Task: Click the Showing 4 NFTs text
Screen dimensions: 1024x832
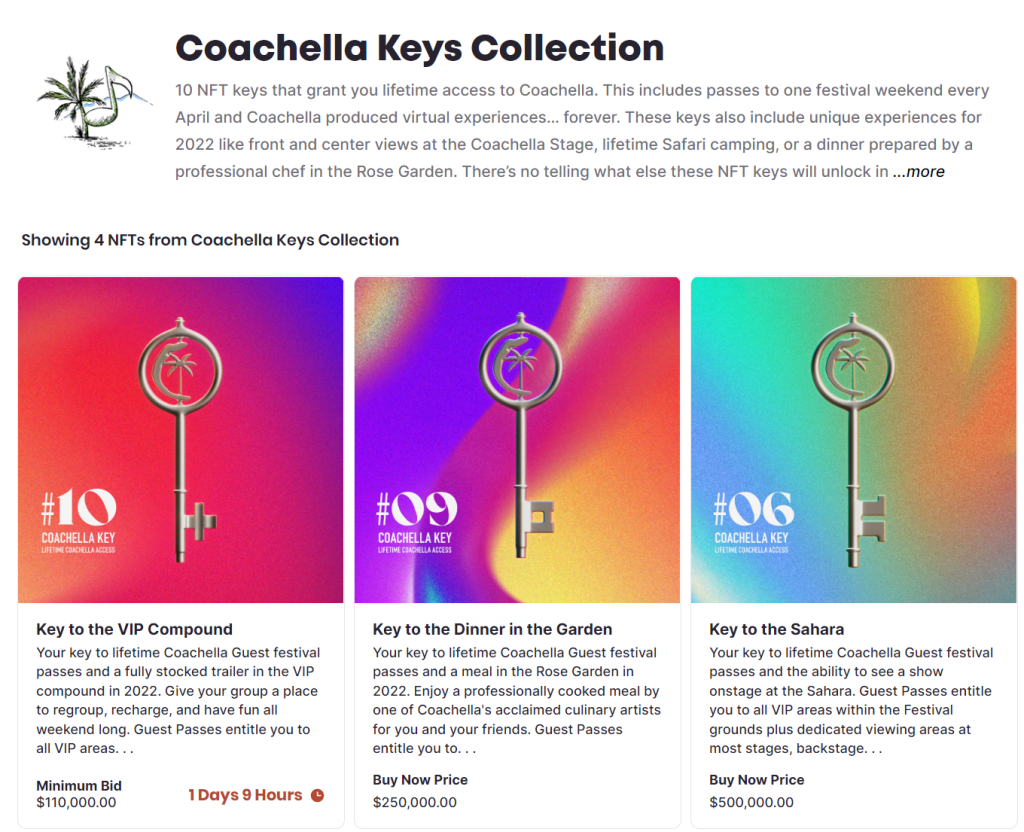Action: click(210, 240)
